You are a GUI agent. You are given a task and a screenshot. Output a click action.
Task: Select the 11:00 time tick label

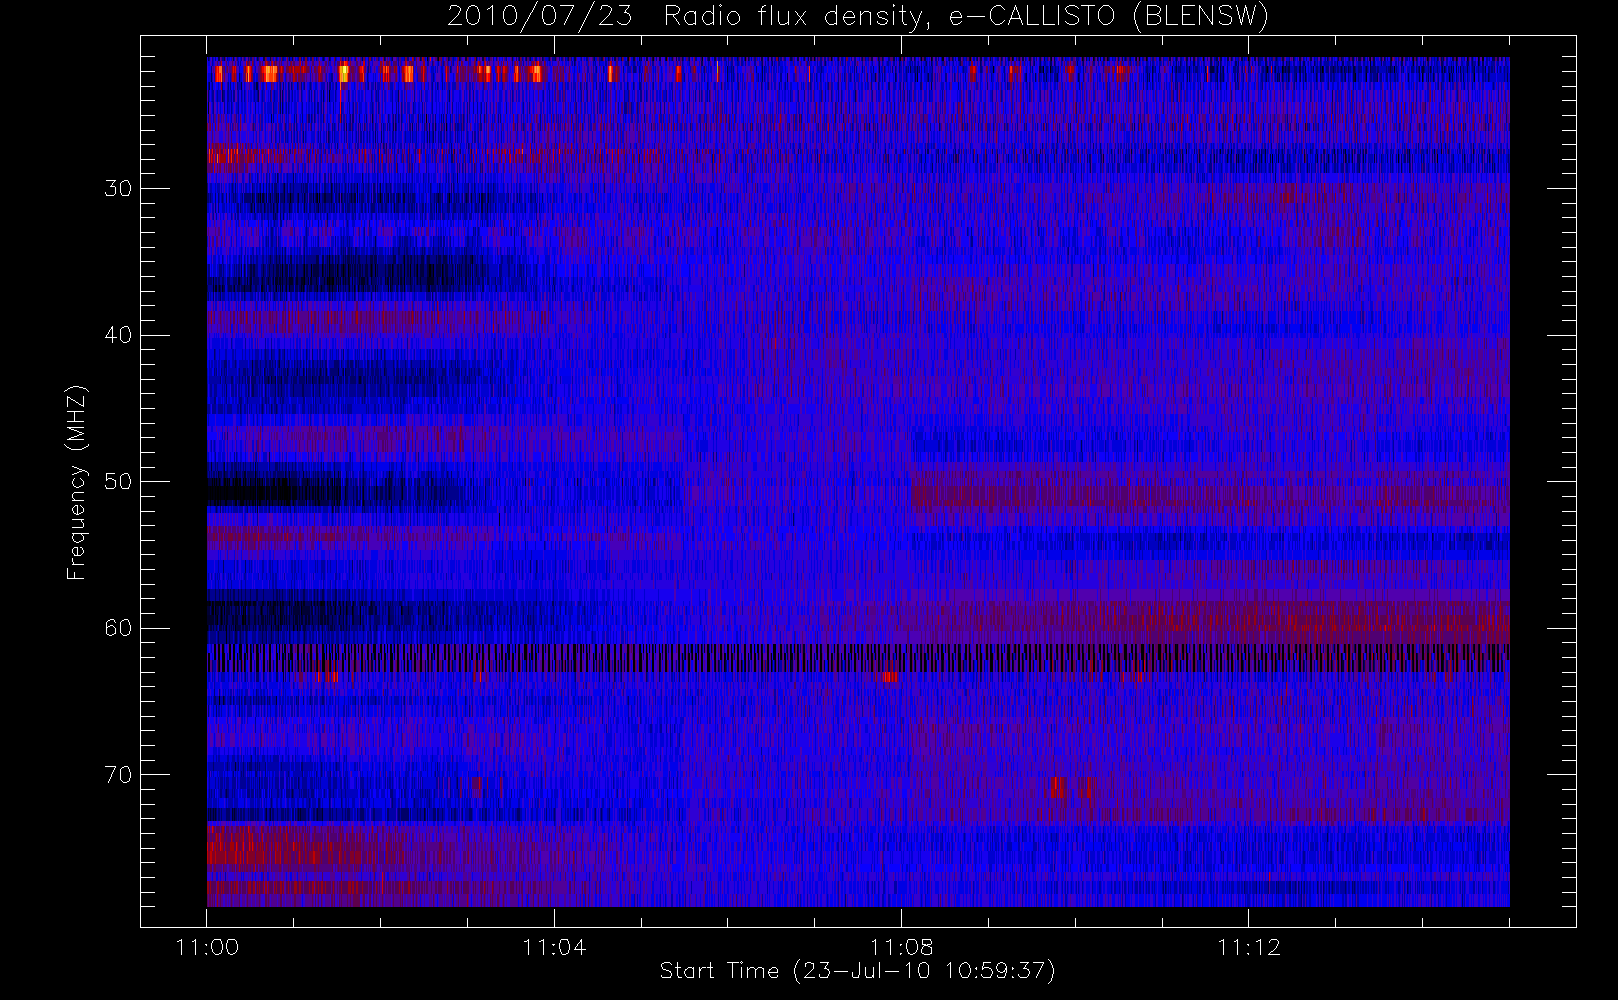(x=207, y=947)
